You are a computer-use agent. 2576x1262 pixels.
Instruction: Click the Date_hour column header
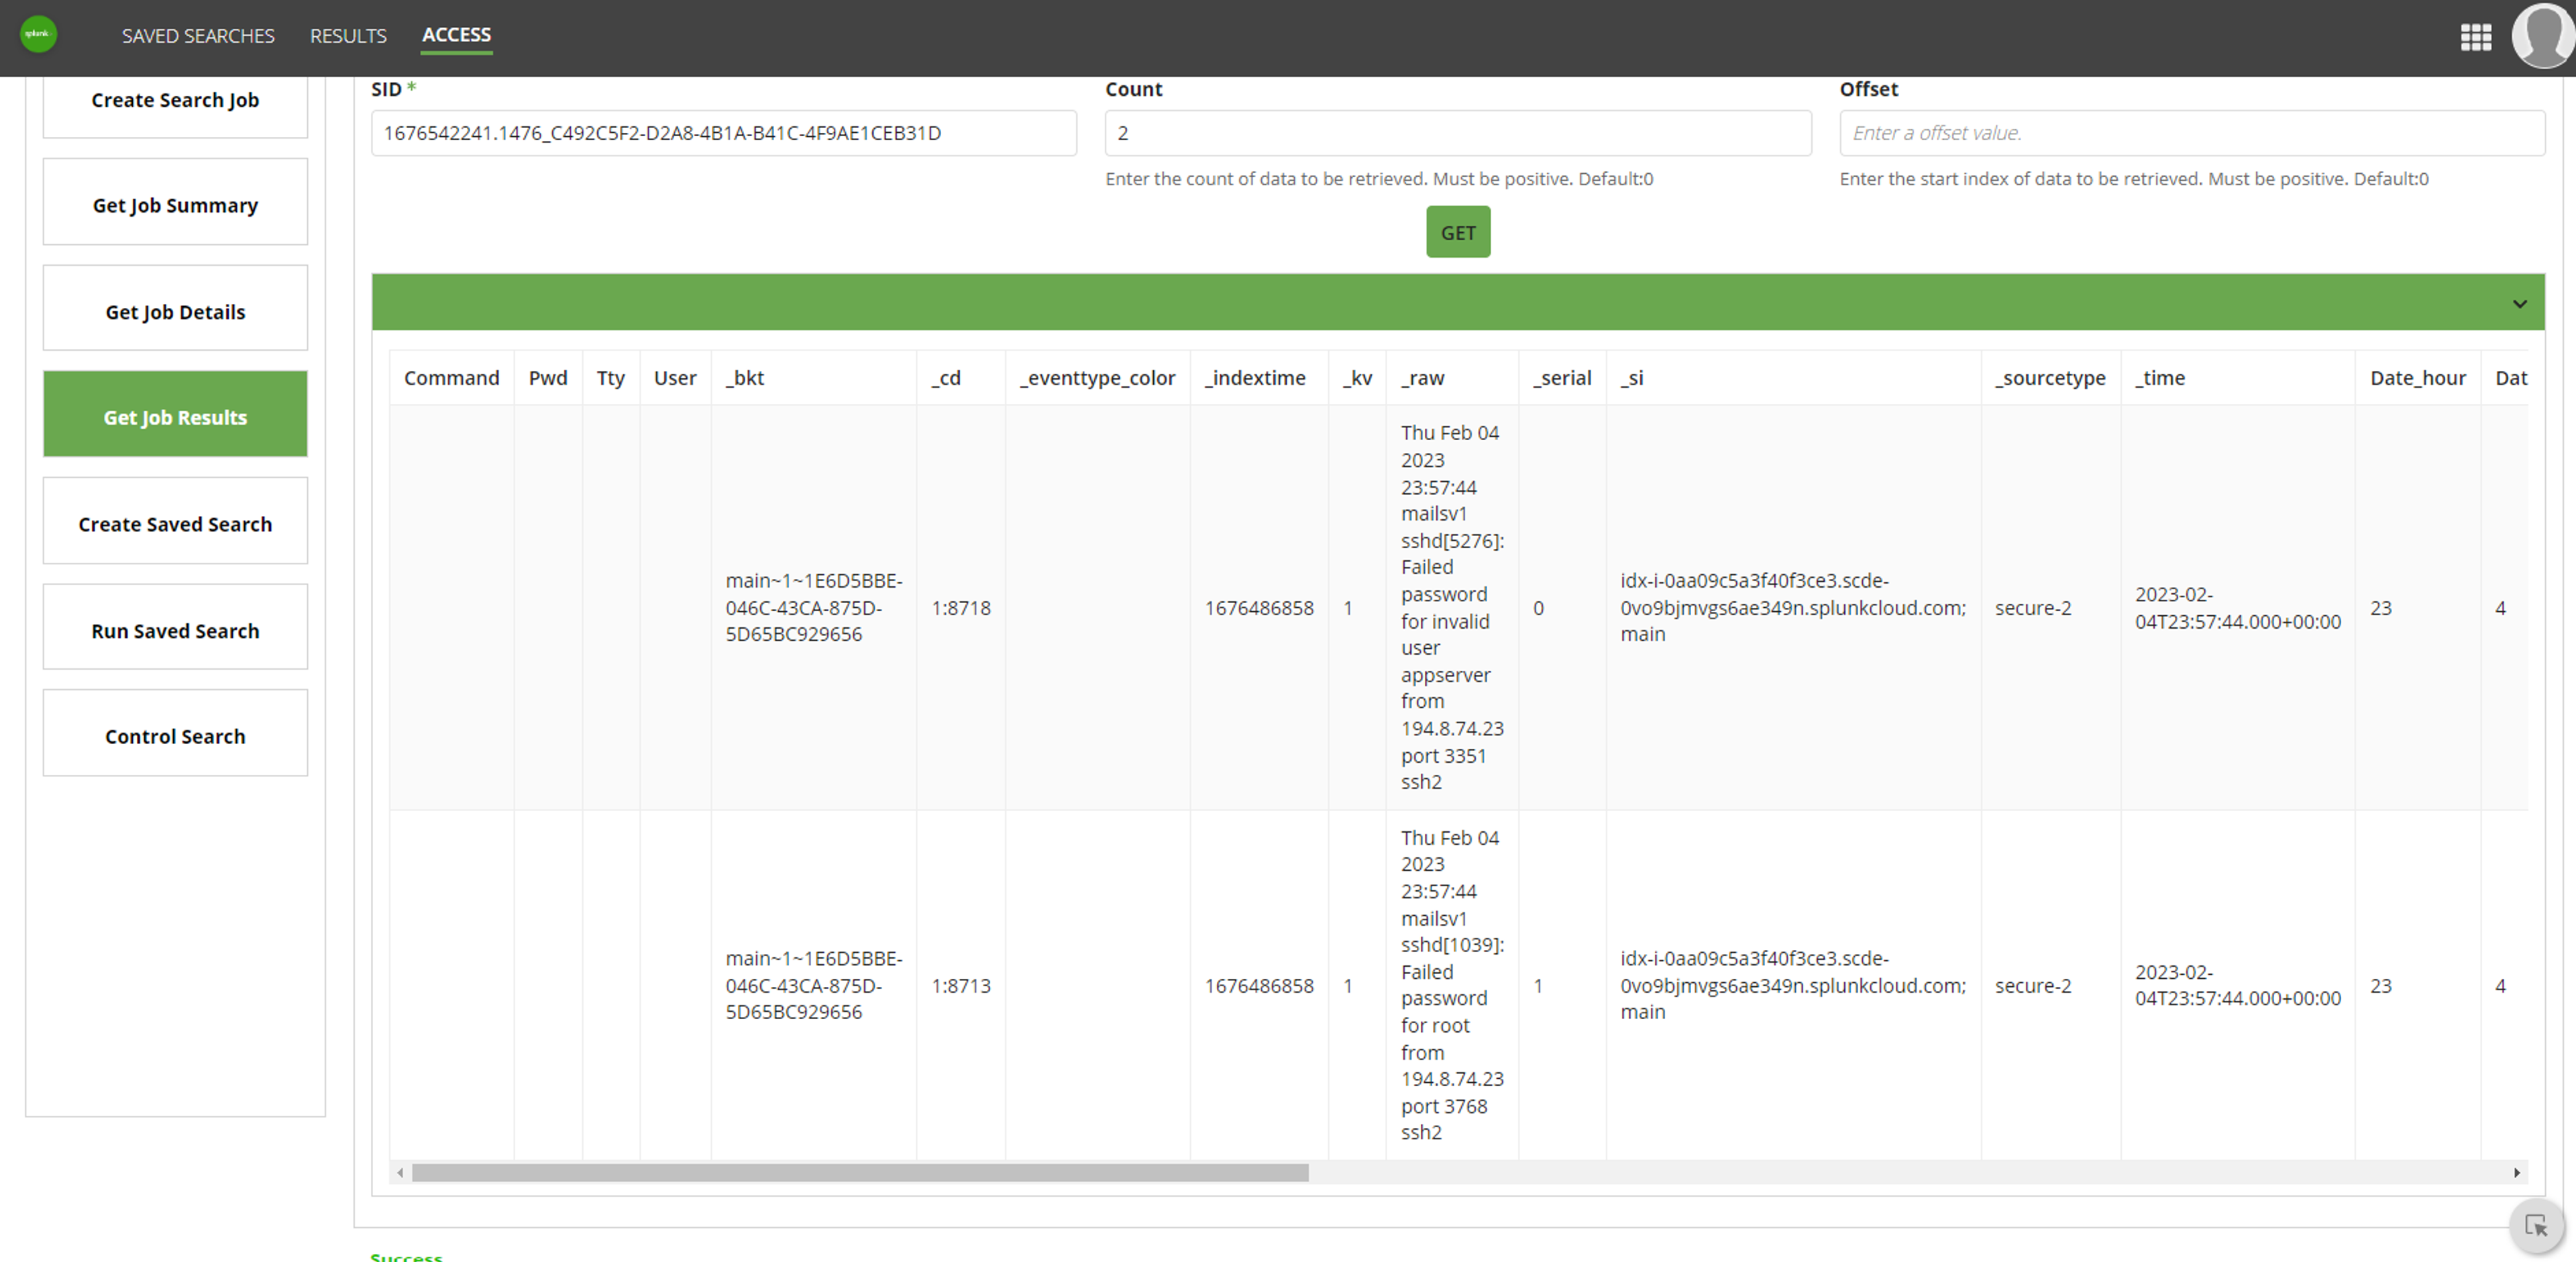click(x=2417, y=378)
